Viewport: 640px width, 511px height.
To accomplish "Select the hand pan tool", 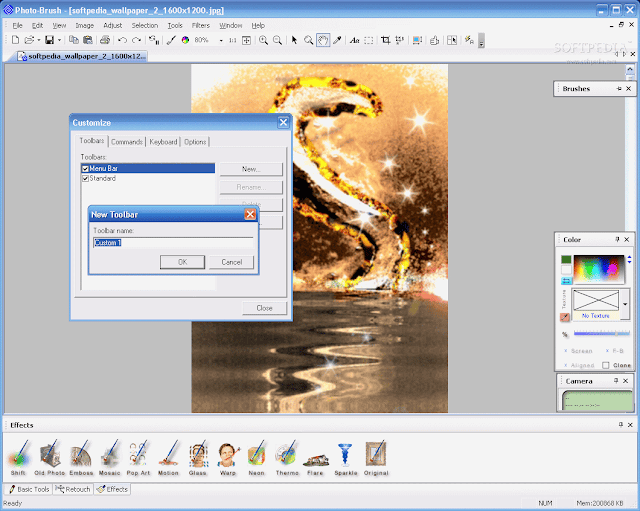I will [323, 40].
